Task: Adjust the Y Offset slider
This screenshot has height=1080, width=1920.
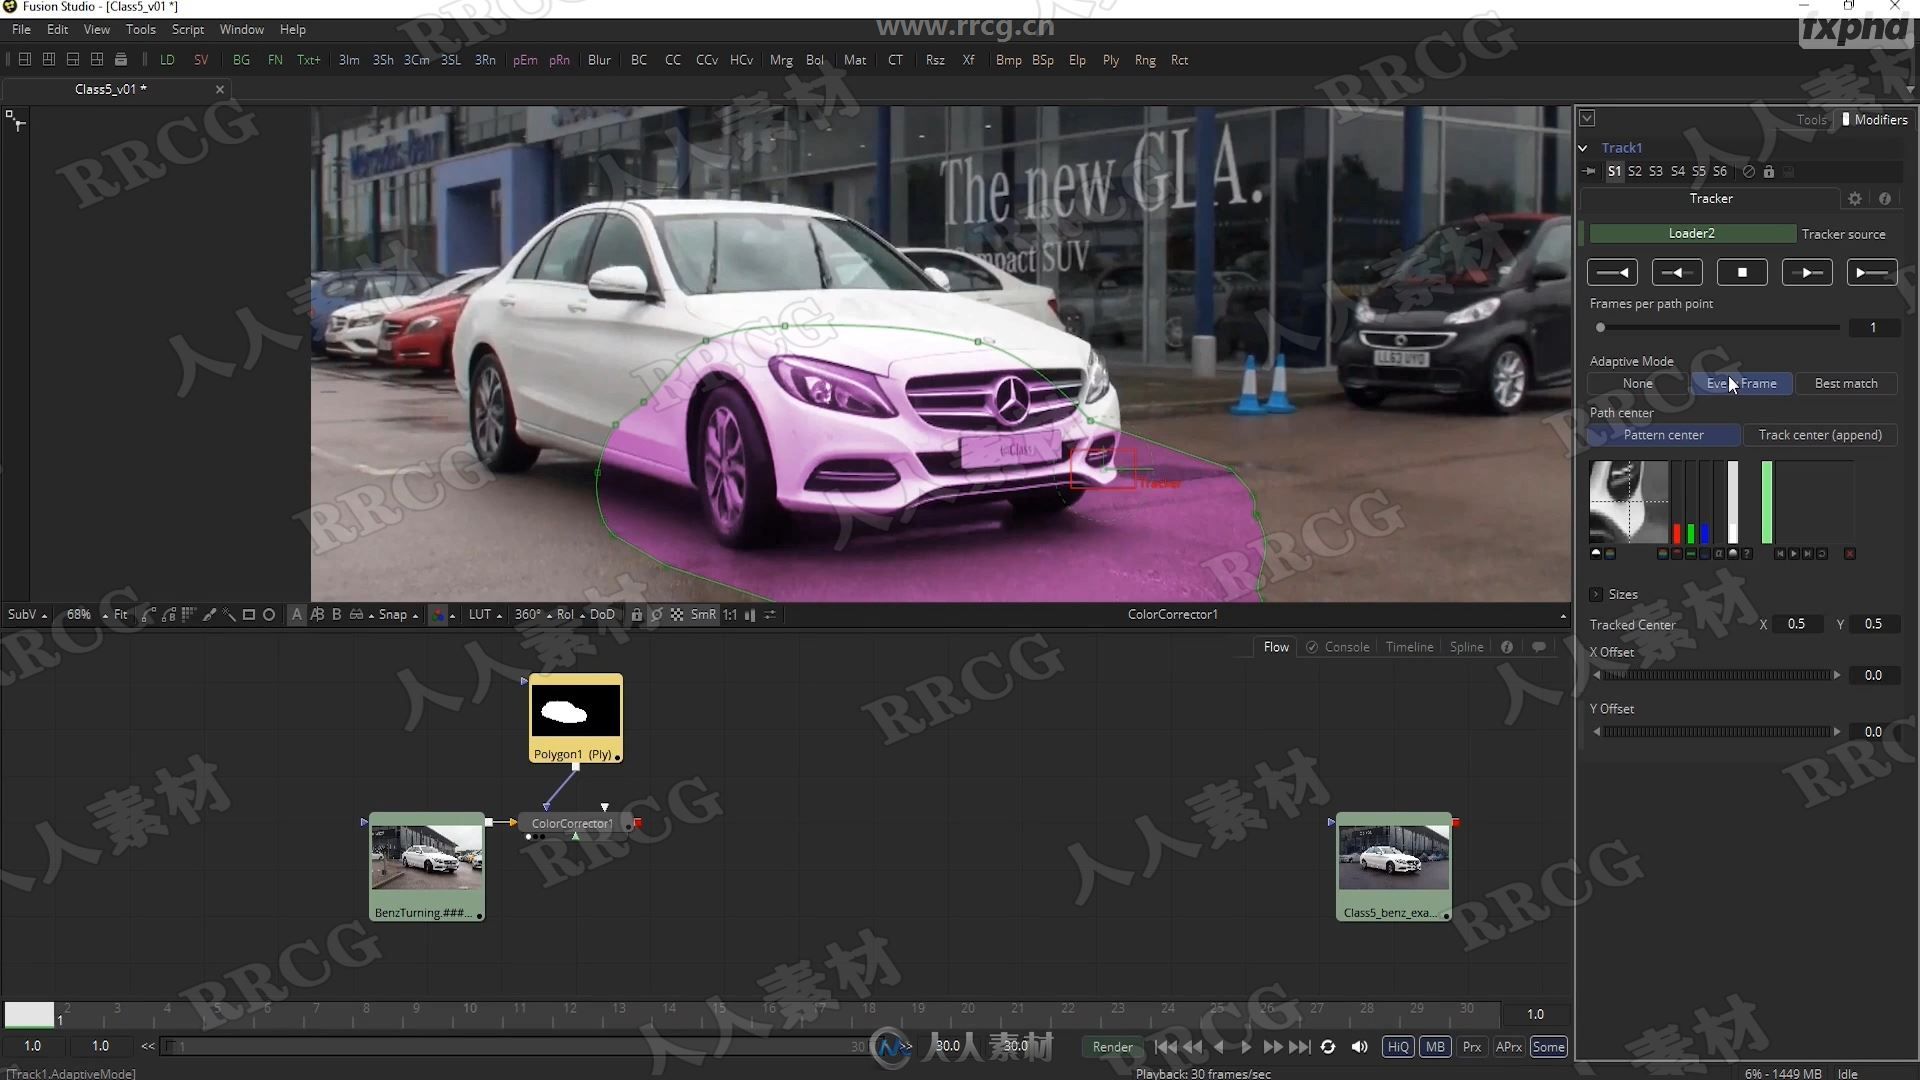Action: click(1716, 732)
